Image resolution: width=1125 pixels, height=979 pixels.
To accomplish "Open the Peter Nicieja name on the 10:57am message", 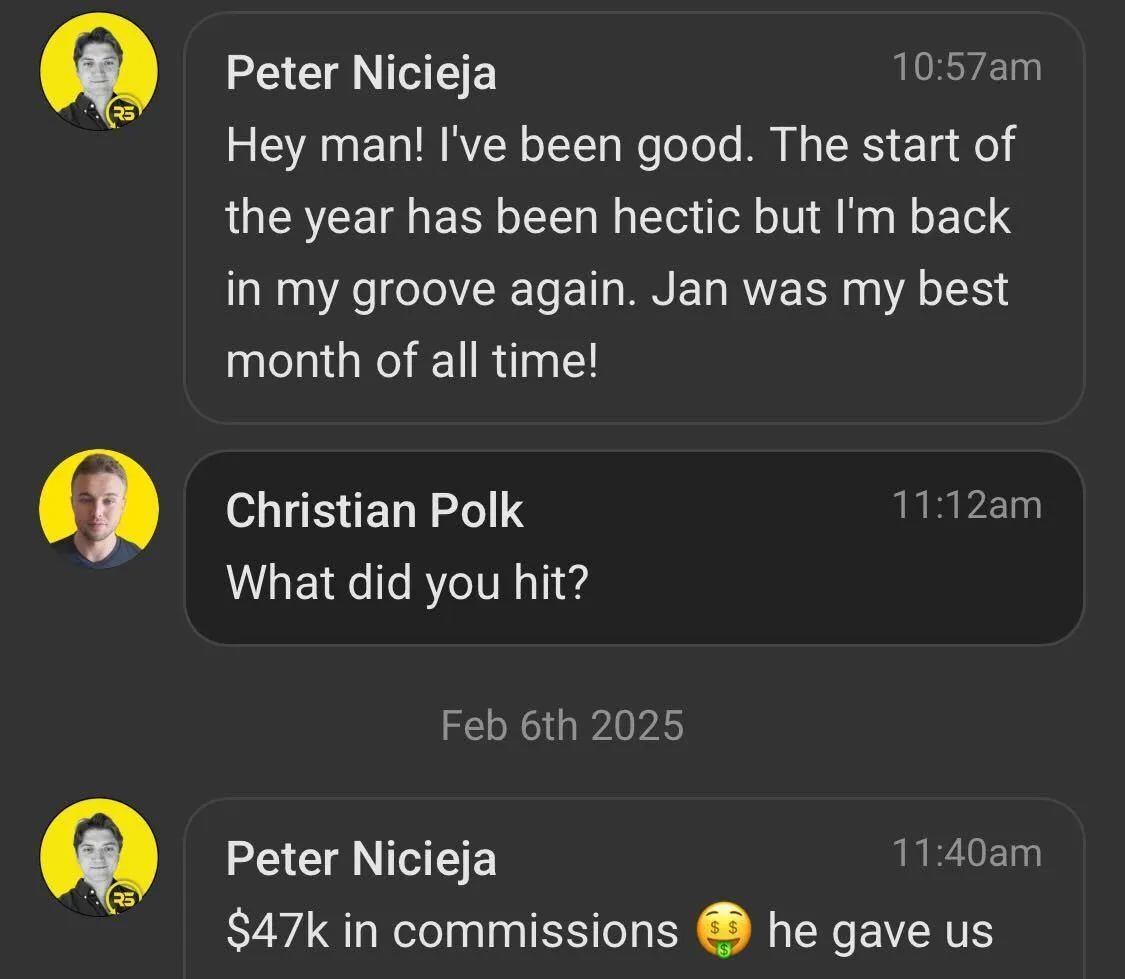I will point(361,73).
